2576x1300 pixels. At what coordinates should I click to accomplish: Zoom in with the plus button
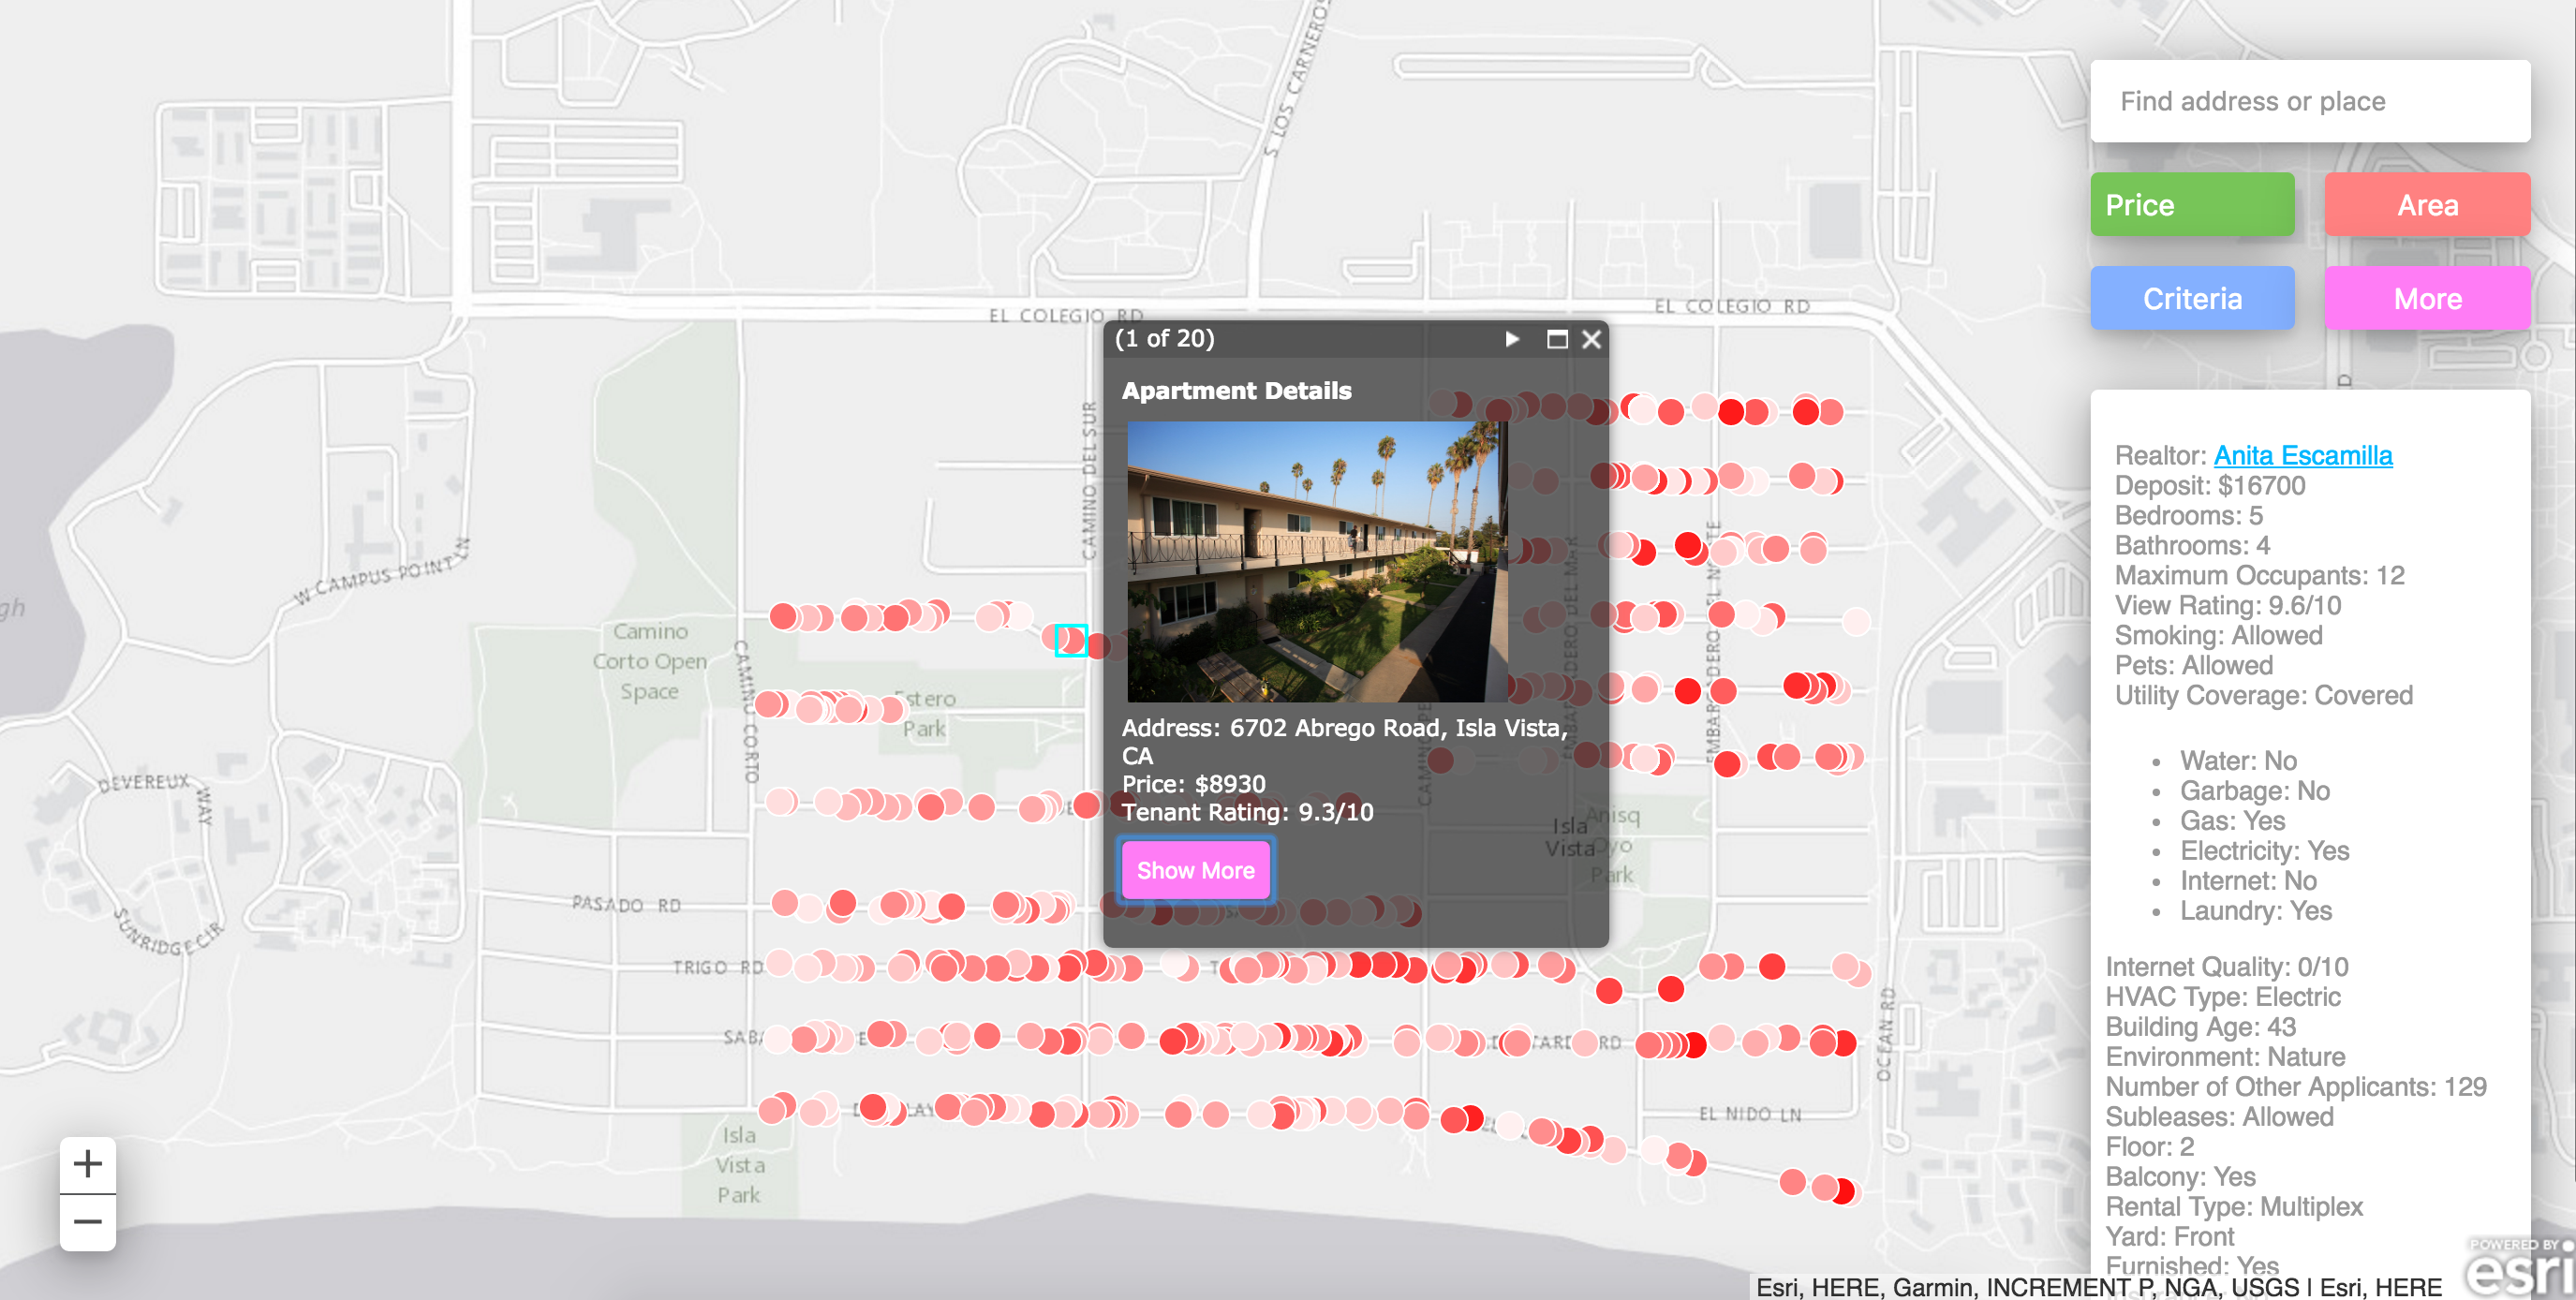pos(87,1164)
